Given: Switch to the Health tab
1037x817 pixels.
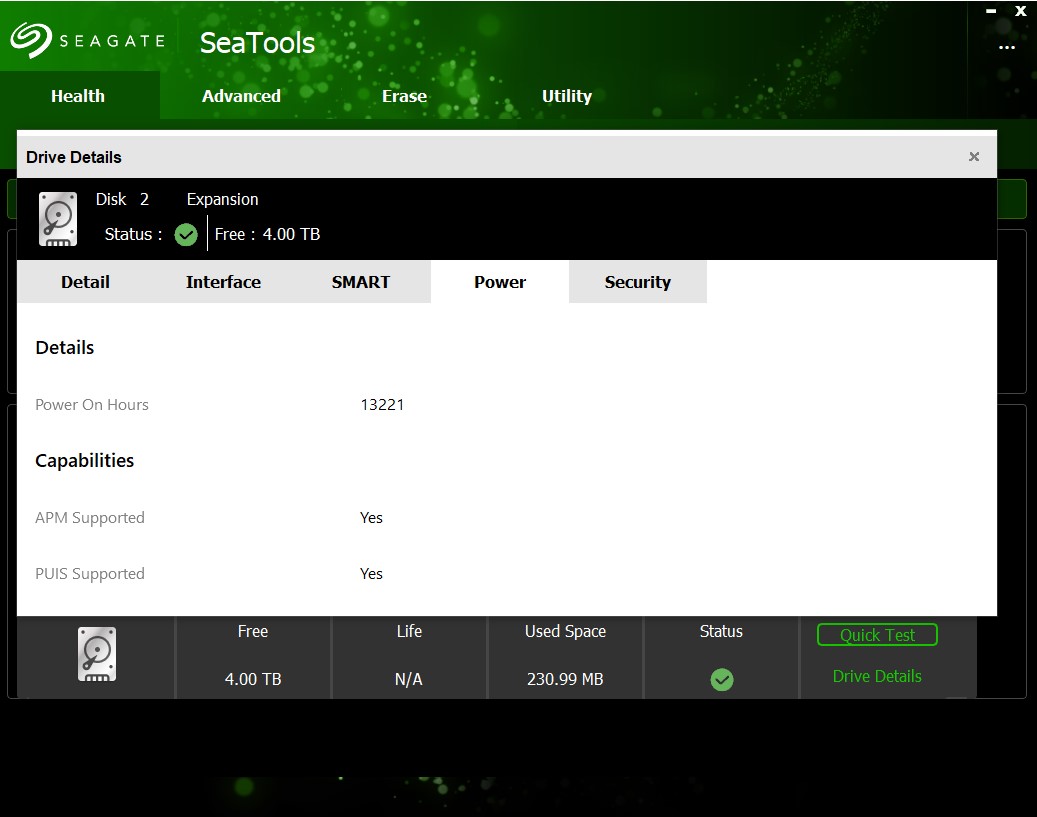Looking at the screenshot, I should pyautogui.click(x=78, y=96).
